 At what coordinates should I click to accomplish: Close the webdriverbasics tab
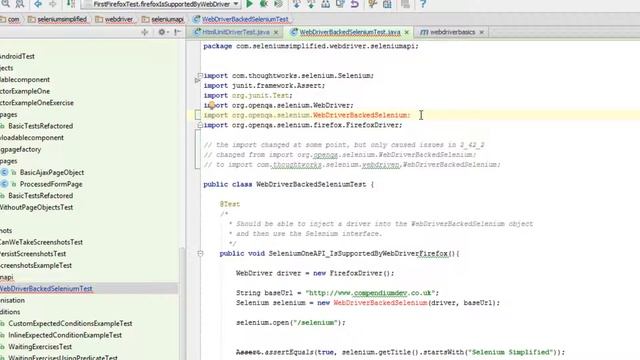(x=482, y=32)
